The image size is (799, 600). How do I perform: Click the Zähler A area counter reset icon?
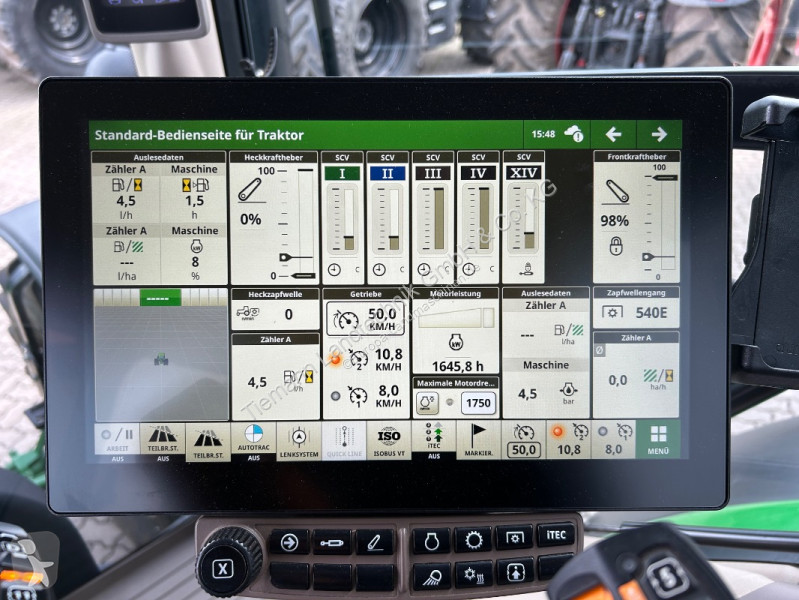(x=600, y=350)
